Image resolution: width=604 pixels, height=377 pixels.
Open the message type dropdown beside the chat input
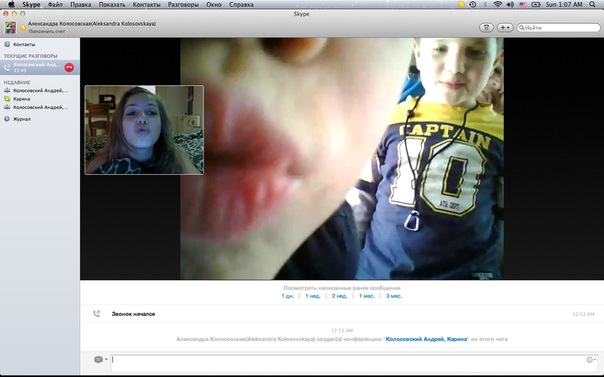pos(101,359)
